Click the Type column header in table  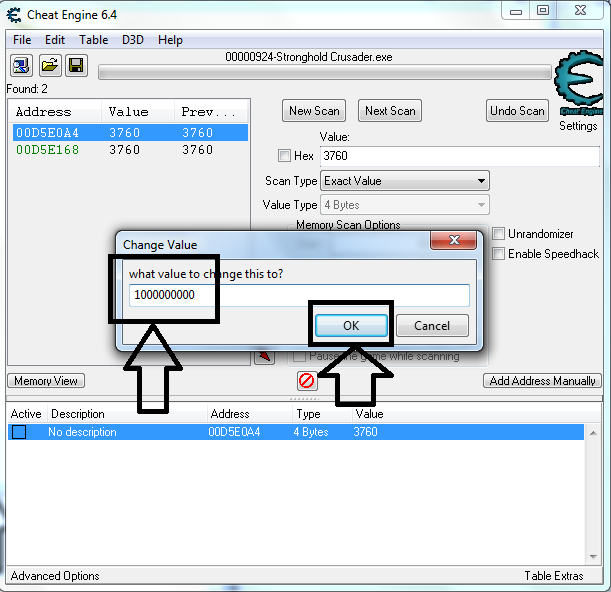(322, 414)
